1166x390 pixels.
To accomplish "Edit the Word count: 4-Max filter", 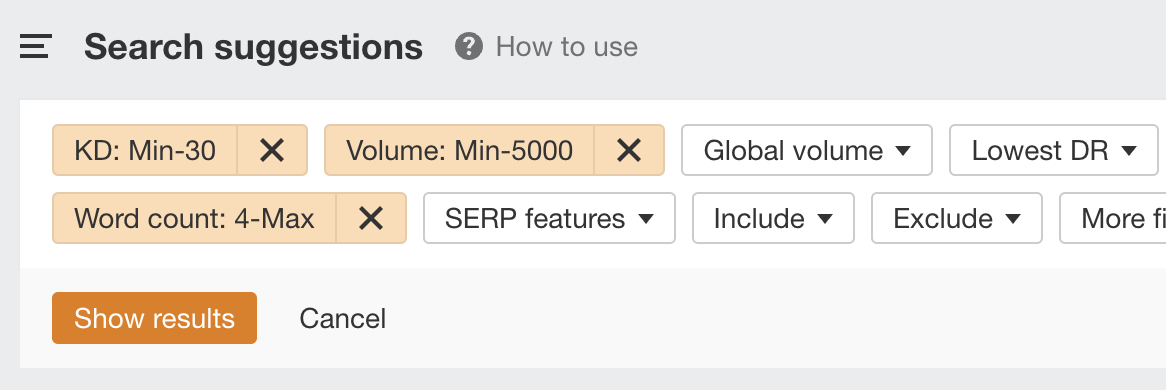I will coord(194,218).
